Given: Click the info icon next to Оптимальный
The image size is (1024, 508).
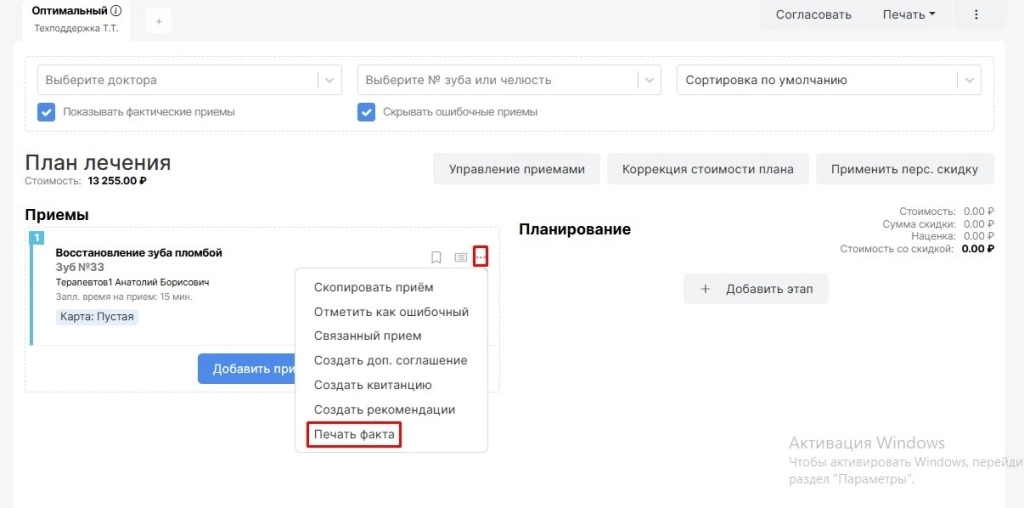Looking at the screenshot, I should pyautogui.click(x=116, y=11).
